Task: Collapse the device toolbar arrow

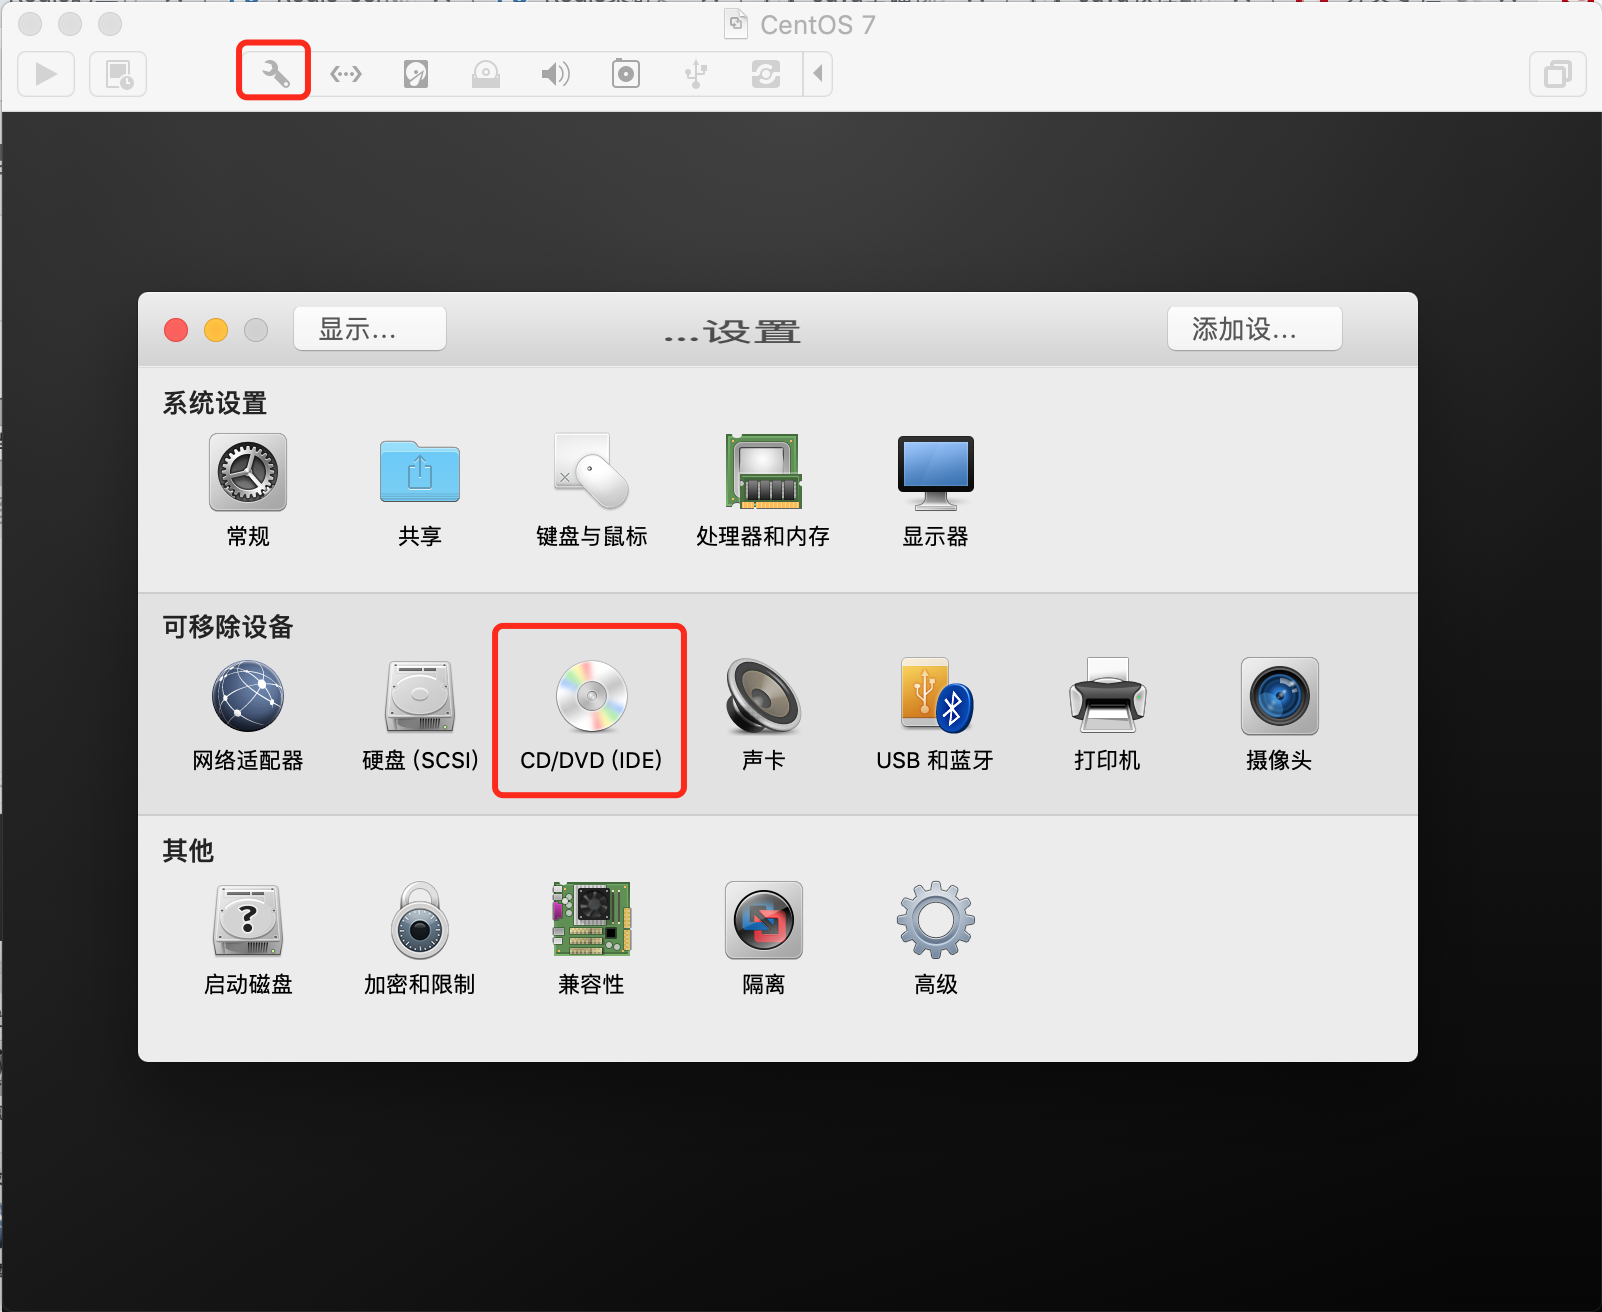Action: click(818, 74)
